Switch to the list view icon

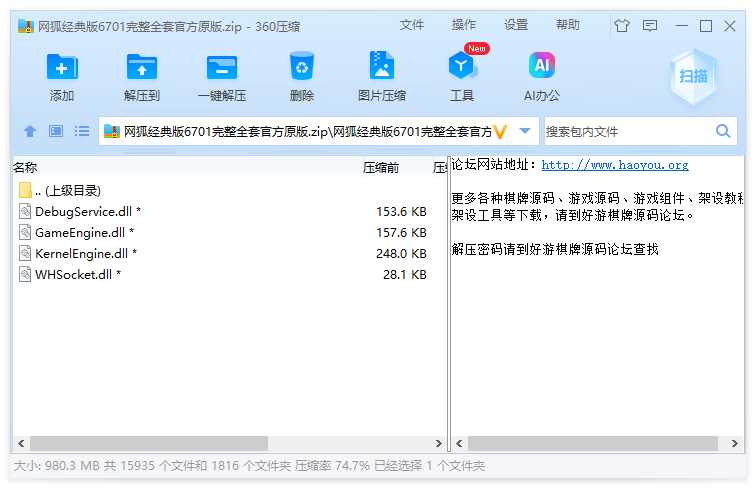(x=81, y=131)
